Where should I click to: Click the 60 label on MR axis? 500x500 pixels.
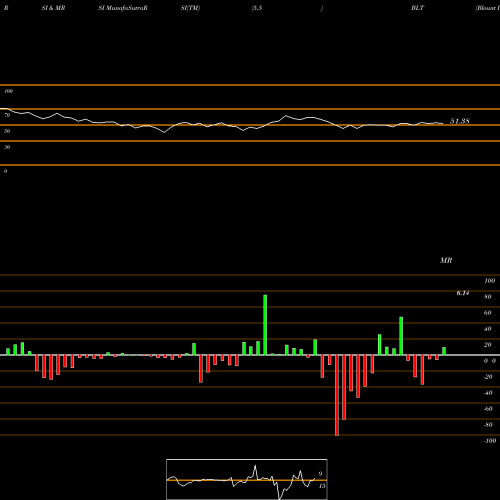tap(488, 313)
